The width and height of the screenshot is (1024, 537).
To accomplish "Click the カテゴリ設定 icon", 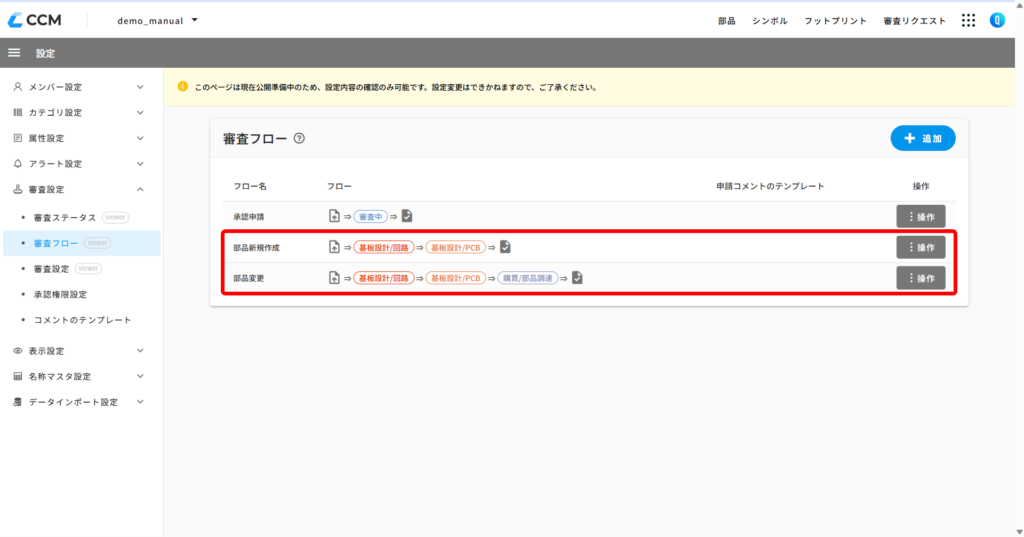I will tap(18, 112).
